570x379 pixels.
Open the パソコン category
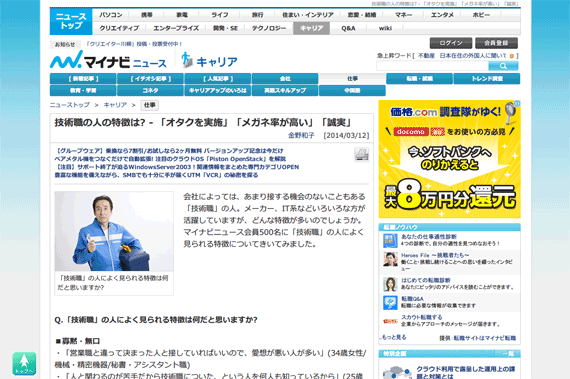point(111,15)
